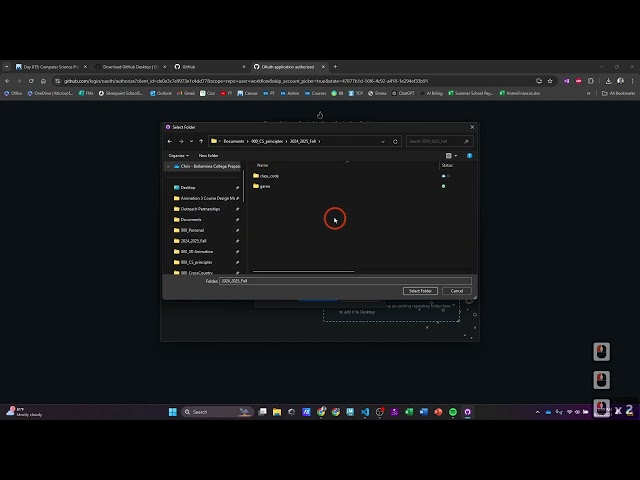Click the navigation pane vertical scrollbar

pos(244,186)
